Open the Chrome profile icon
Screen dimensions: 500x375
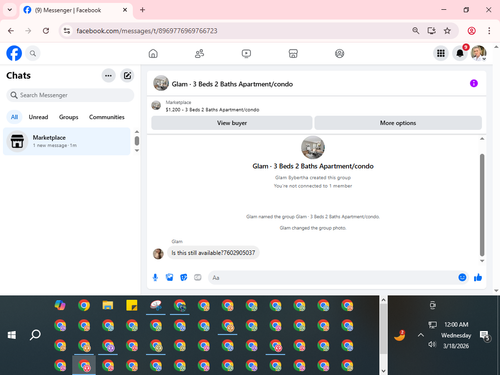tap(471, 31)
